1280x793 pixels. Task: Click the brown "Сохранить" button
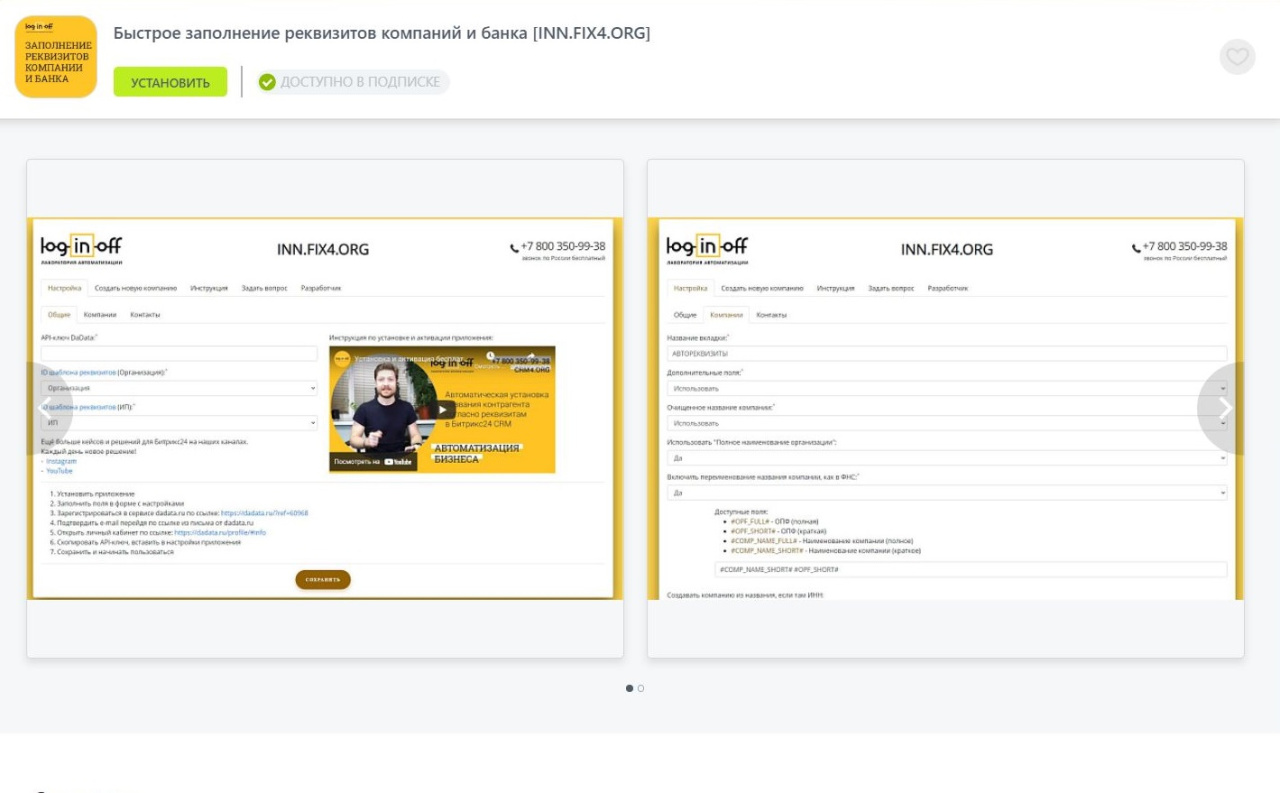(x=322, y=580)
